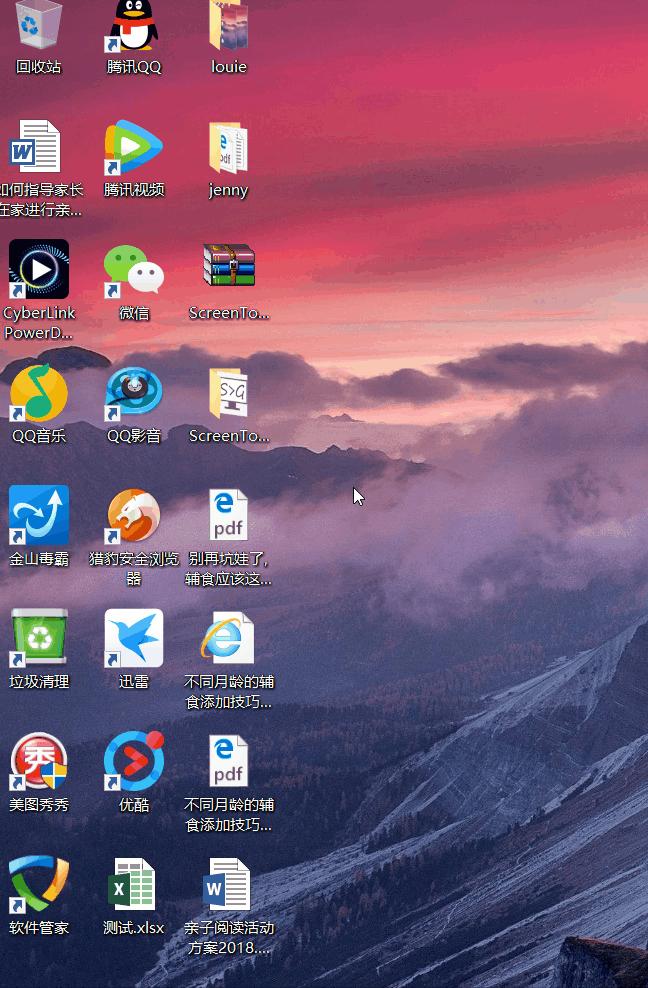
Task: Launch the 软件管家 software manager
Action: [x=39, y=884]
